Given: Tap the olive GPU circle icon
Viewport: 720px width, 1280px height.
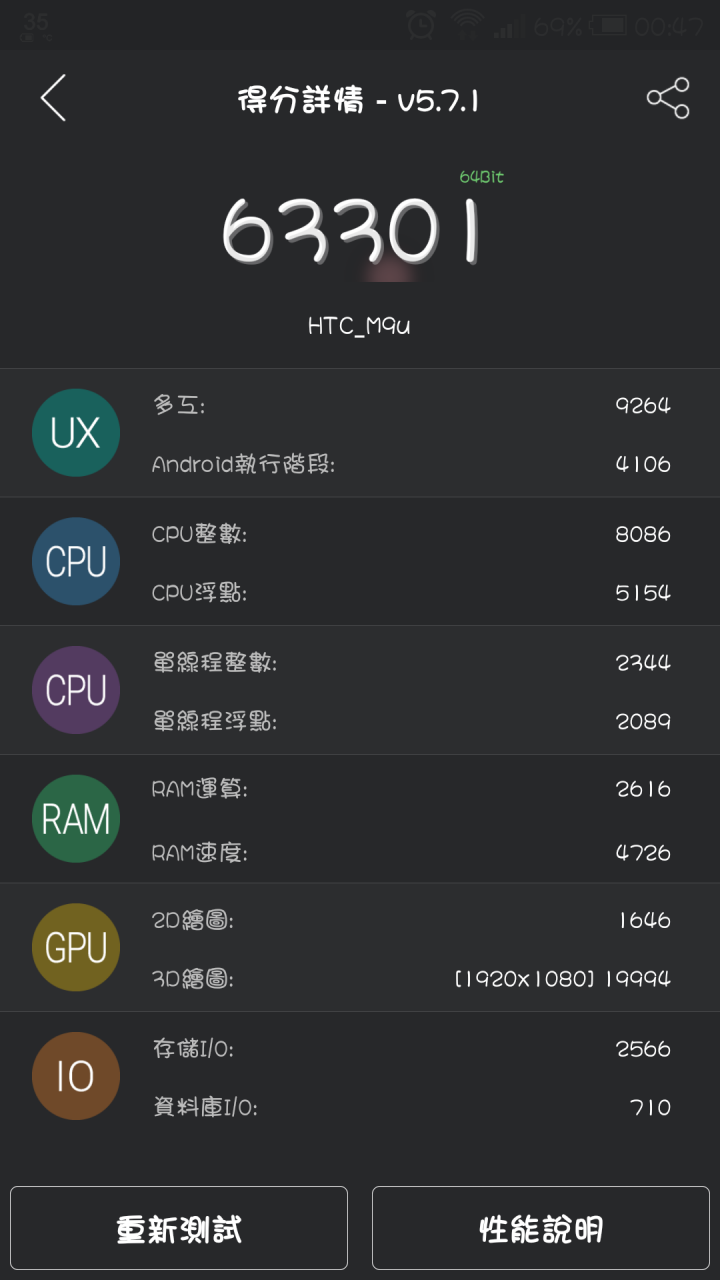Looking at the screenshot, I should [76, 947].
